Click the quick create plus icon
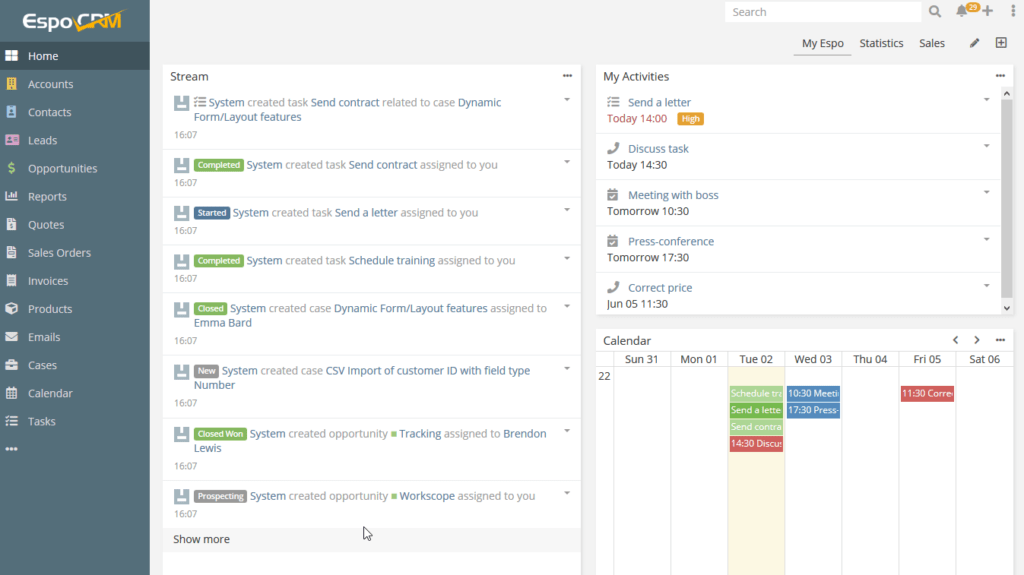 (x=988, y=11)
